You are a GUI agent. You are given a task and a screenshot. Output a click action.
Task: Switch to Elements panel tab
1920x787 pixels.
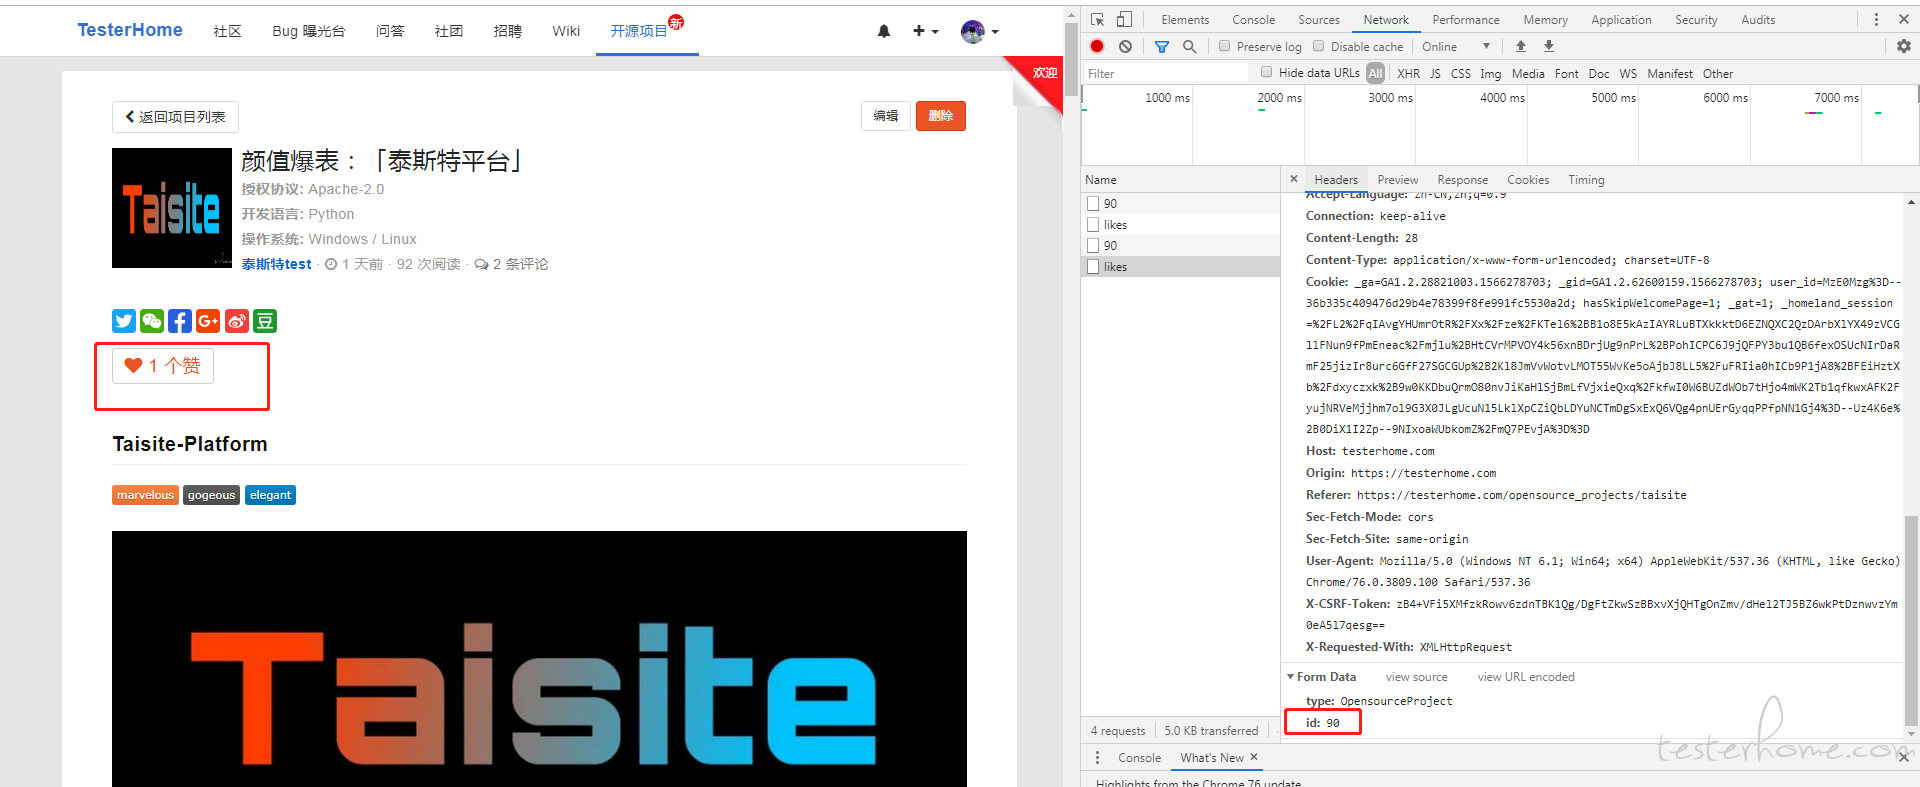[1185, 20]
